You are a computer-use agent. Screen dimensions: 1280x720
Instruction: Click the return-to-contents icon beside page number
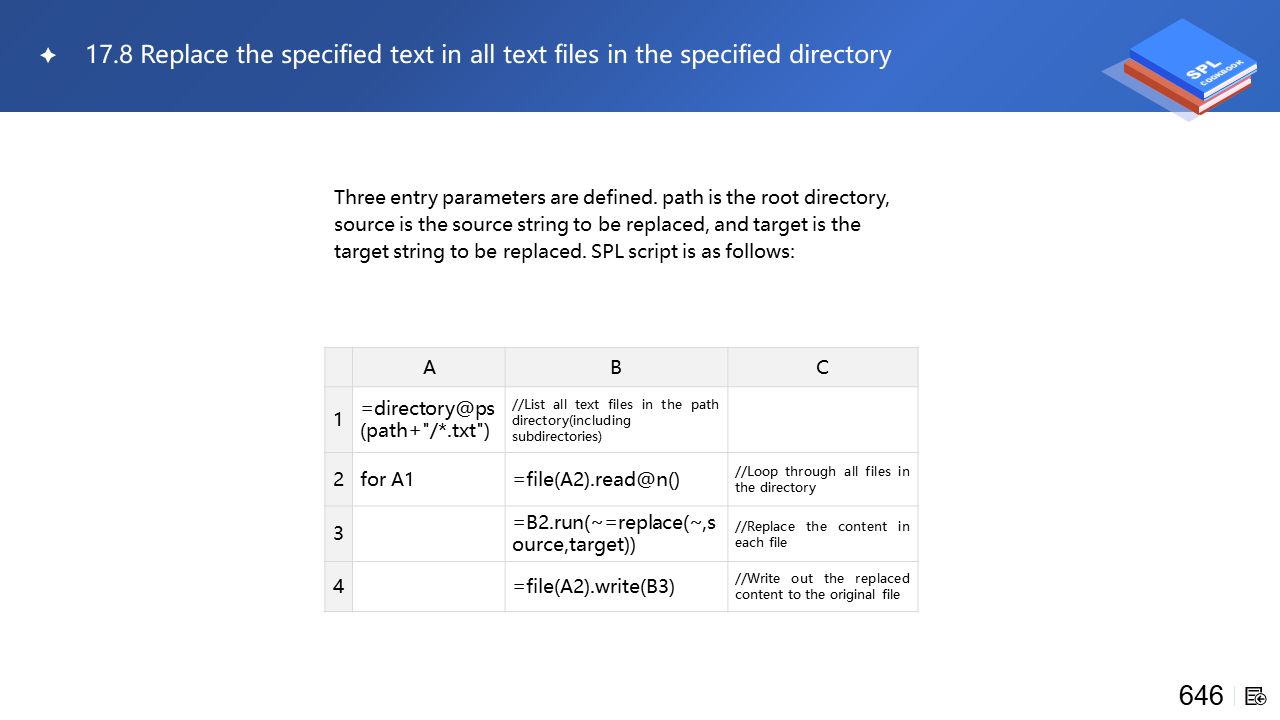1256,696
